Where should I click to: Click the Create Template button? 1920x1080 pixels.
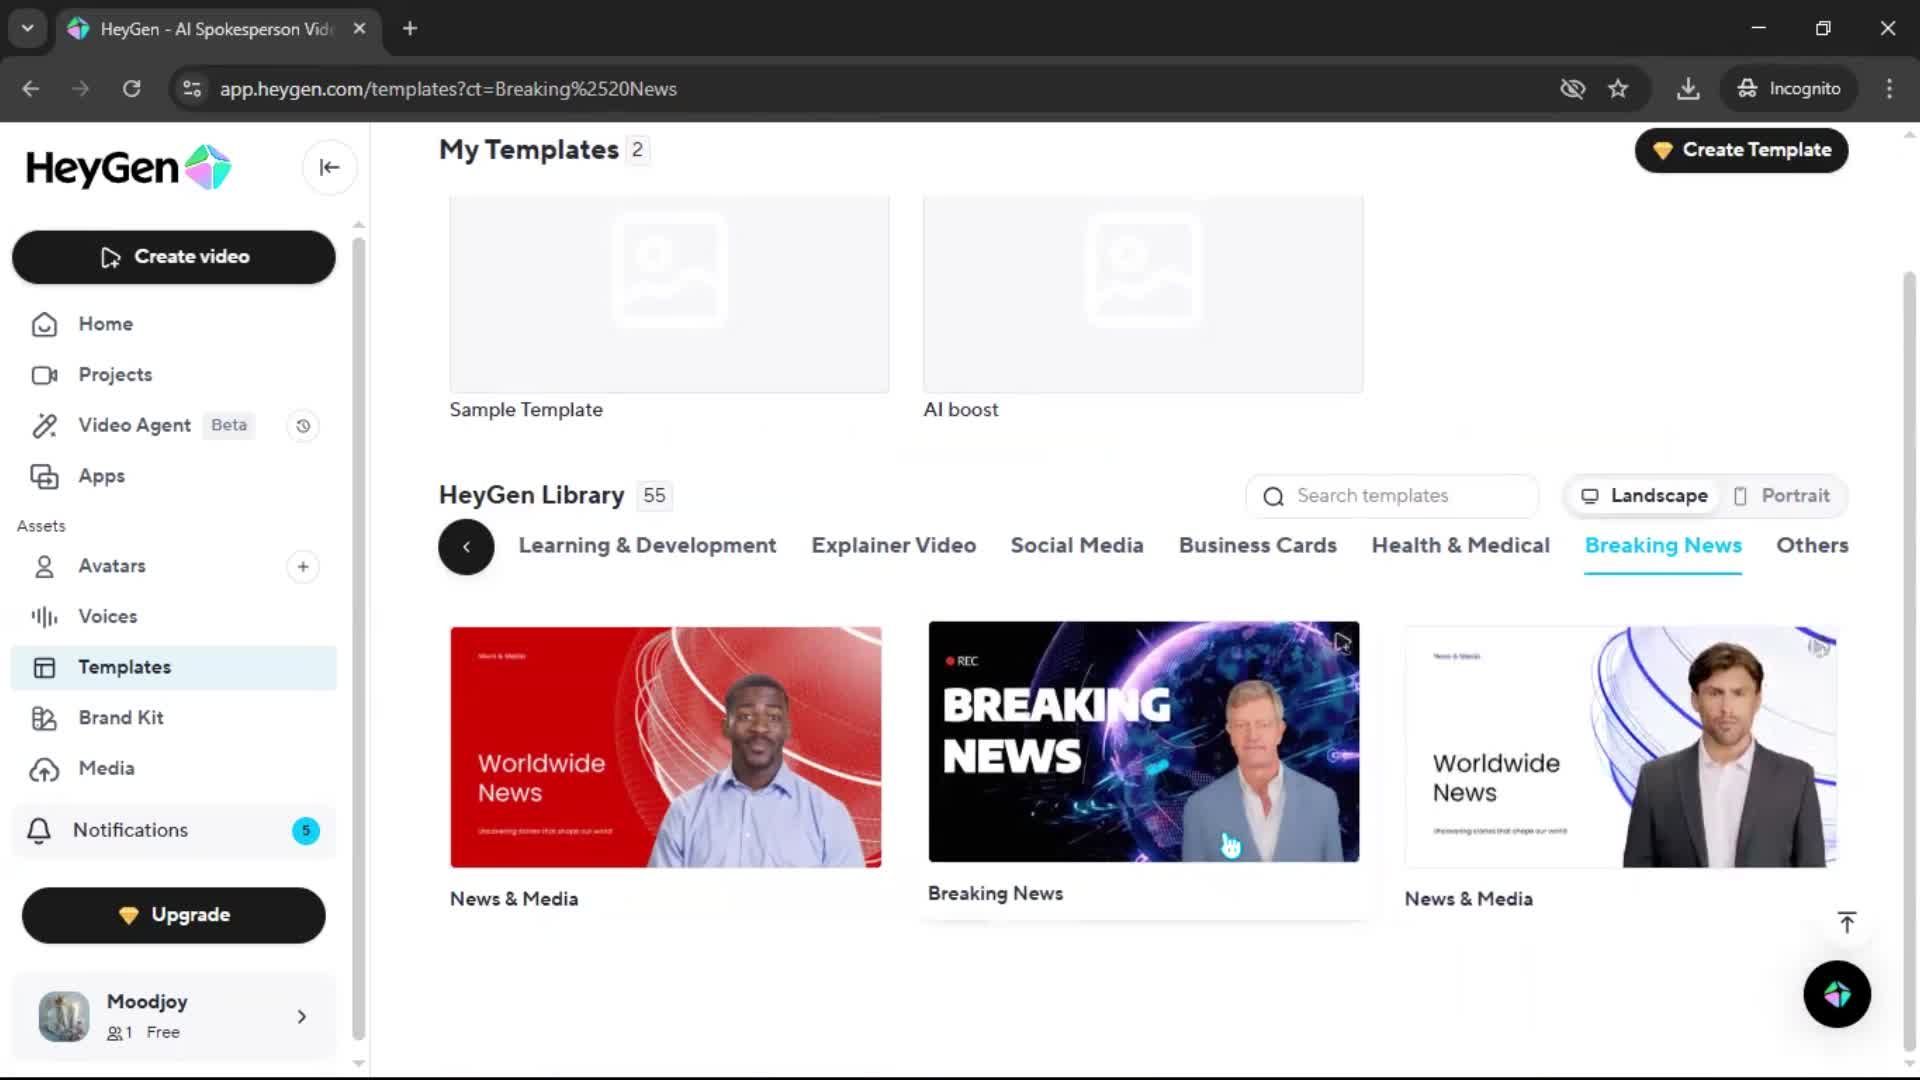(x=1740, y=150)
